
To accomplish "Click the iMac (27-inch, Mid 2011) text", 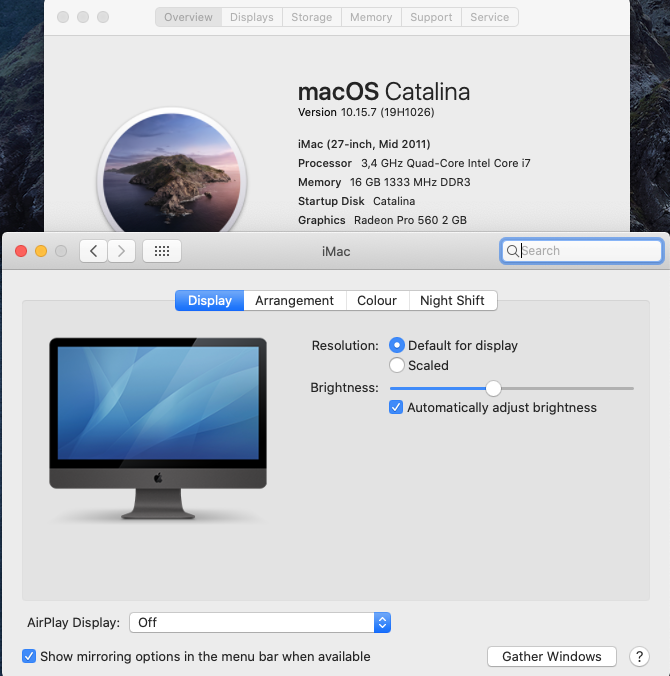I will pyautogui.click(x=364, y=144).
